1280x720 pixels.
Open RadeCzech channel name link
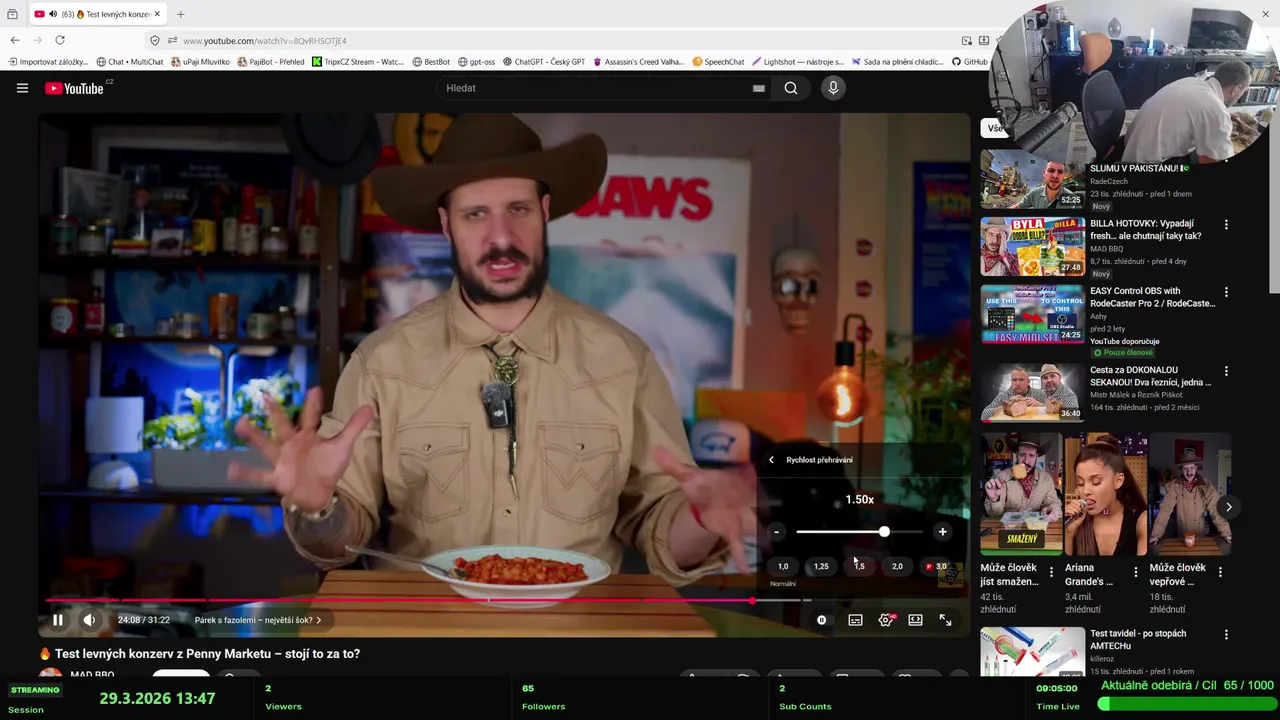coord(1109,182)
